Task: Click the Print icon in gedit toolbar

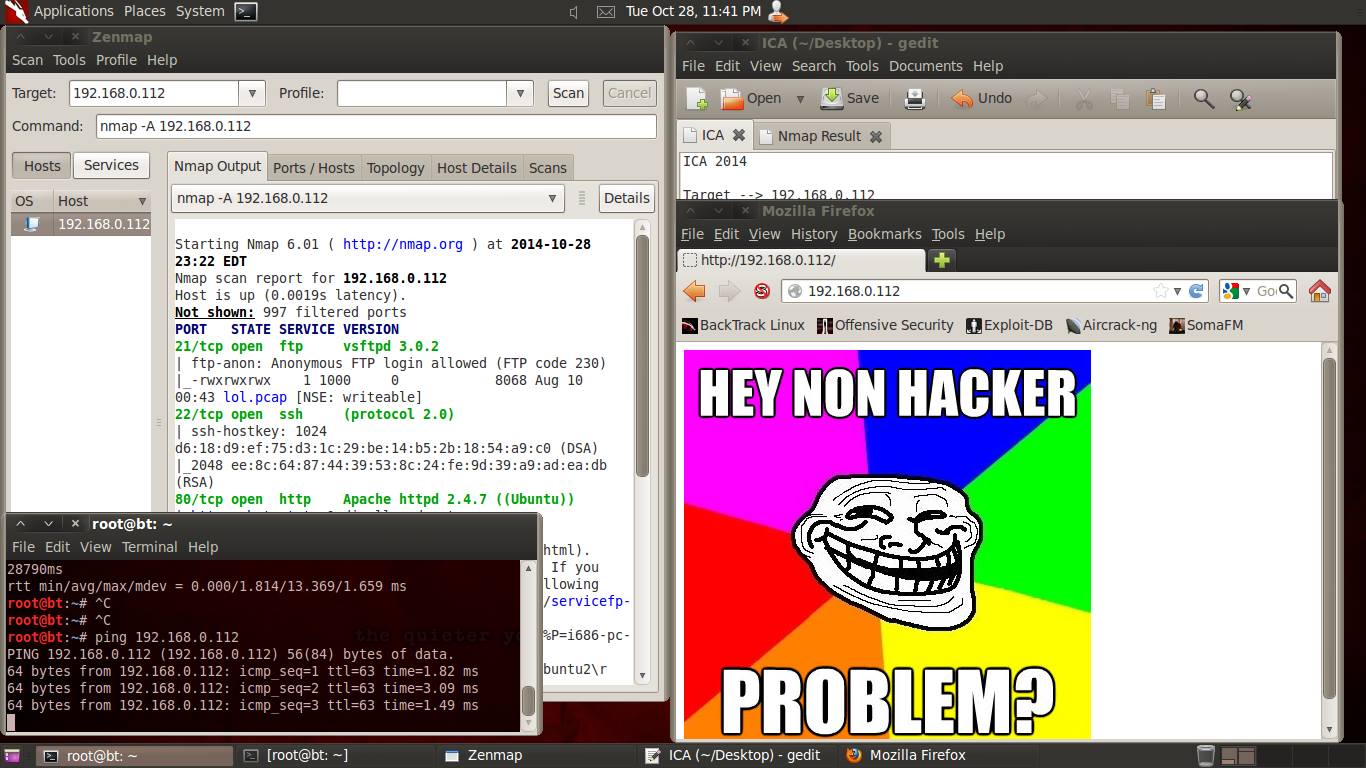Action: pyautogui.click(x=914, y=99)
